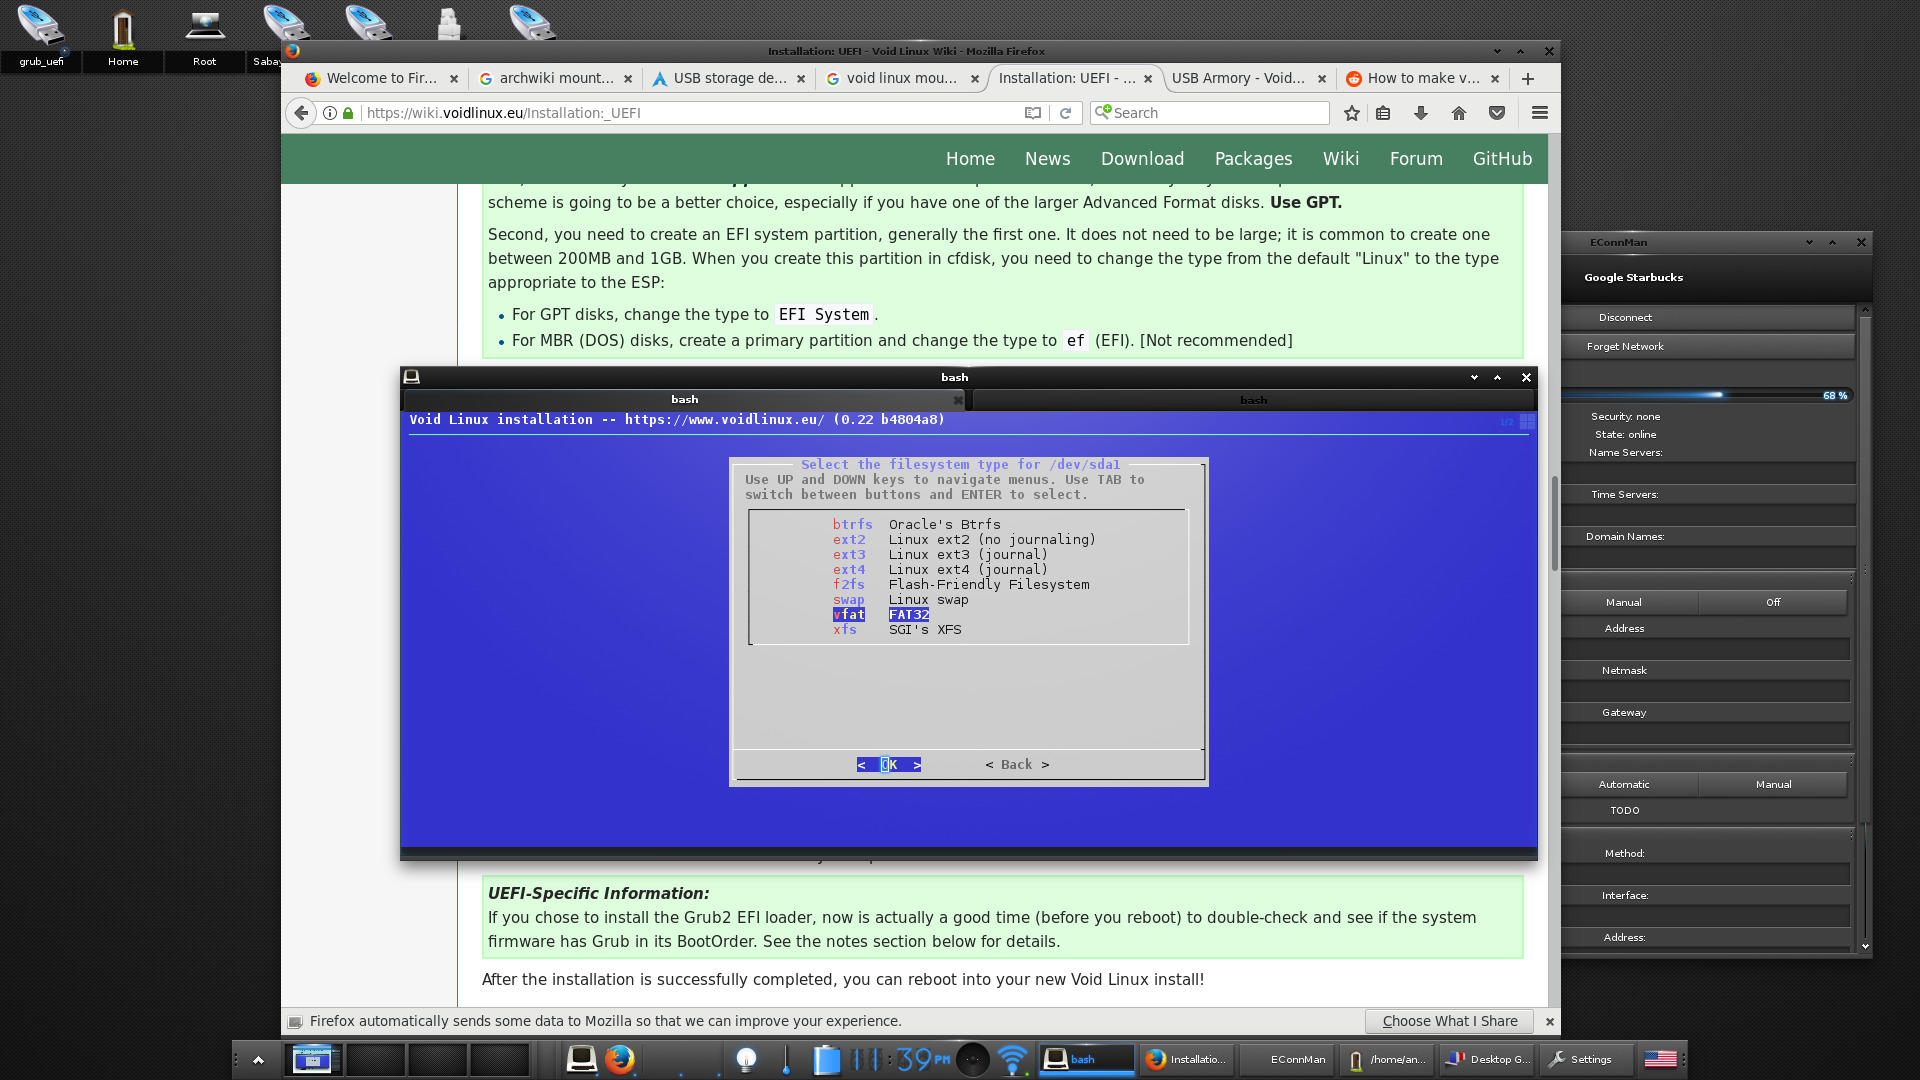The width and height of the screenshot is (1920, 1080).
Task: Click the secure connection padlock icon
Action: [348, 113]
